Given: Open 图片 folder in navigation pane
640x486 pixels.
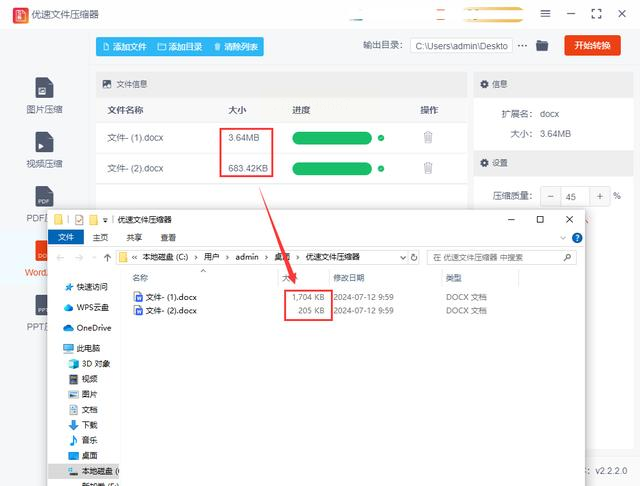Looking at the screenshot, I should click(x=83, y=394).
